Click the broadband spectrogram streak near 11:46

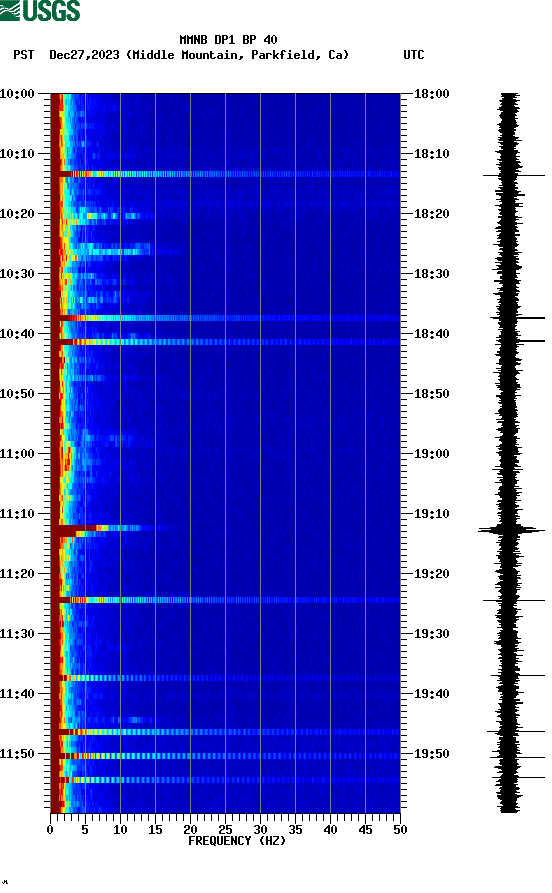(x=225, y=731)
